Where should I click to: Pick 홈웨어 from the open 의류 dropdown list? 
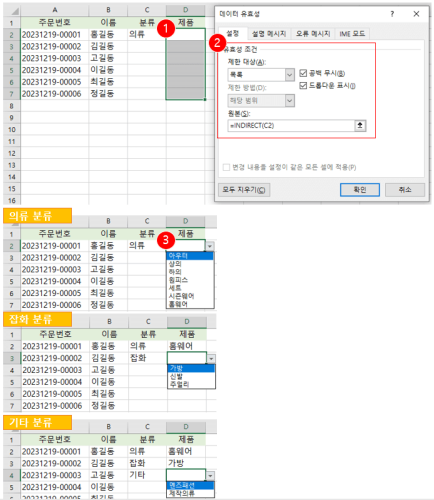coord(190,304)
